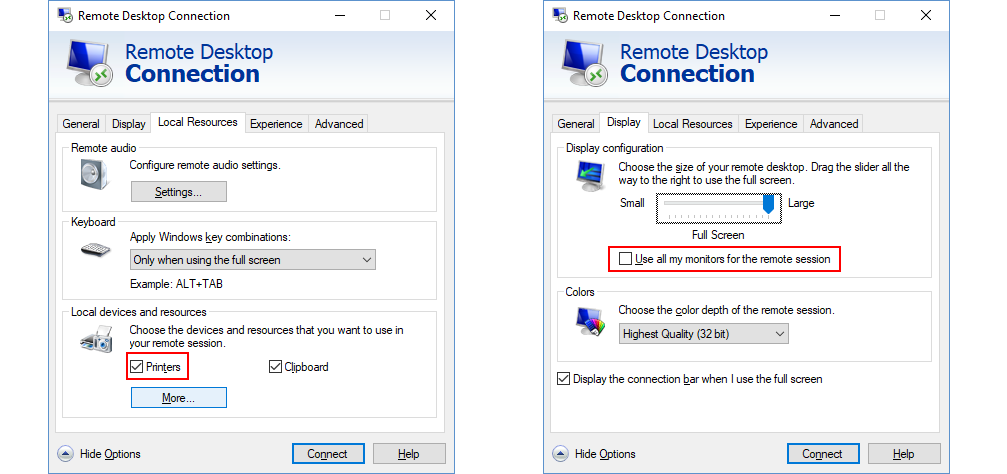Click the 'Large' slider label
The width and height of the screenshot is (1007, 474).
click(x=801, y=203)
